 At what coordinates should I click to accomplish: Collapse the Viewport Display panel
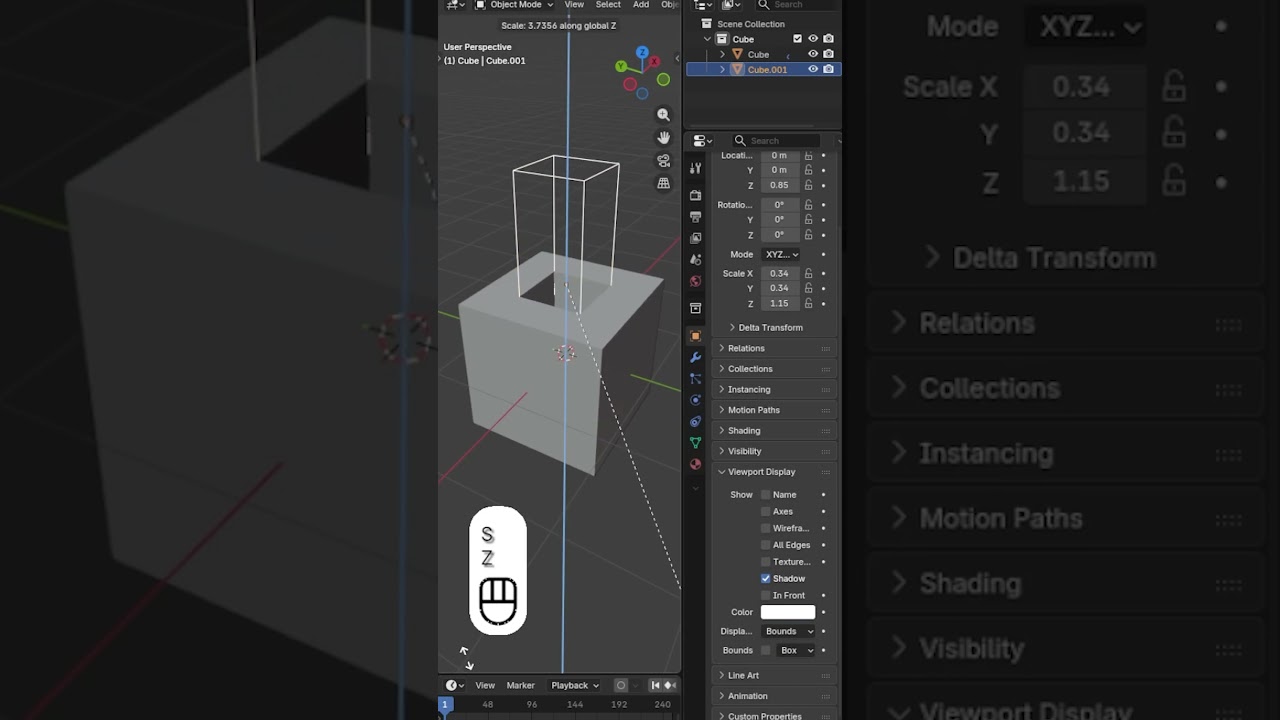point(776,472)
